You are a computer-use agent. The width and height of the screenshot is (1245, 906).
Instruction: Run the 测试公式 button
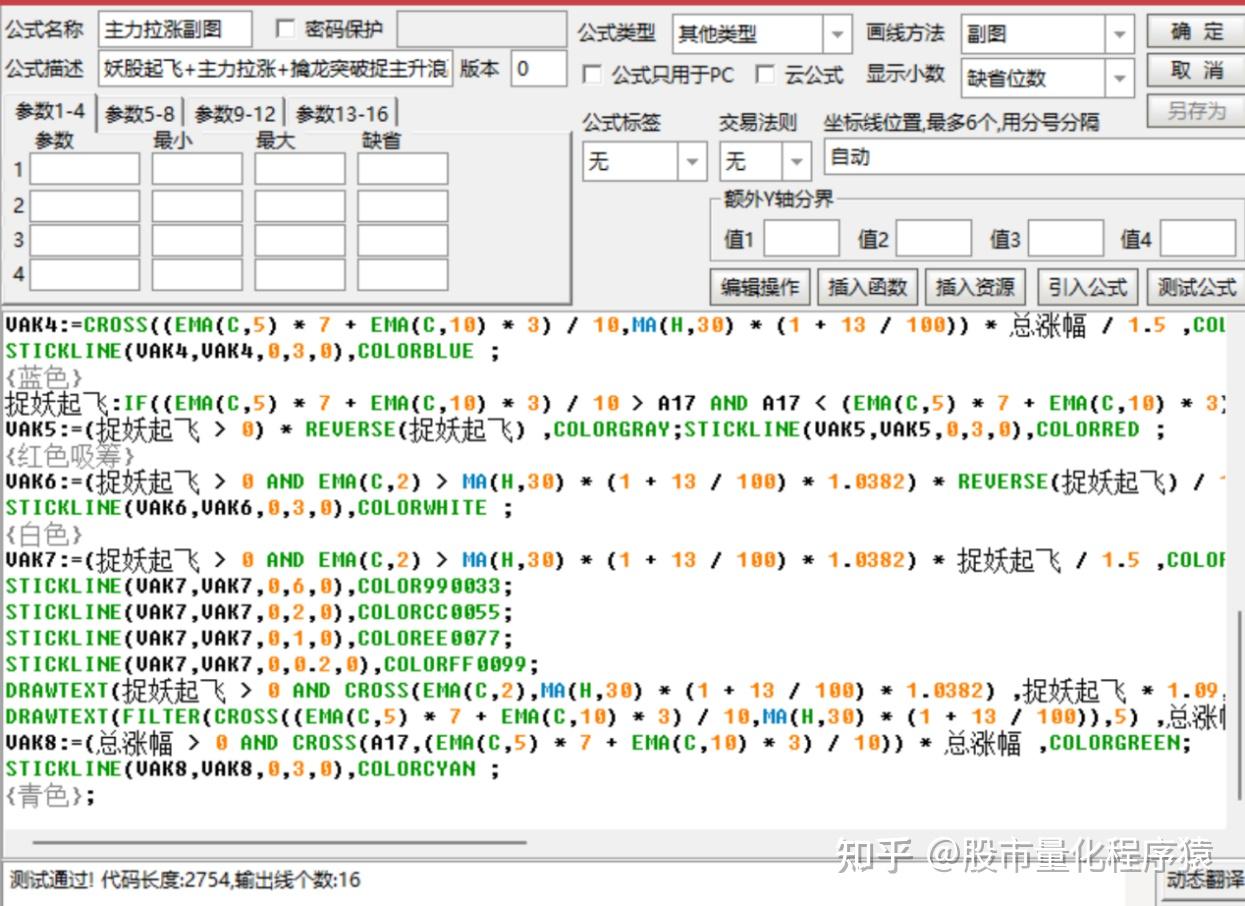click(1196, 287)
